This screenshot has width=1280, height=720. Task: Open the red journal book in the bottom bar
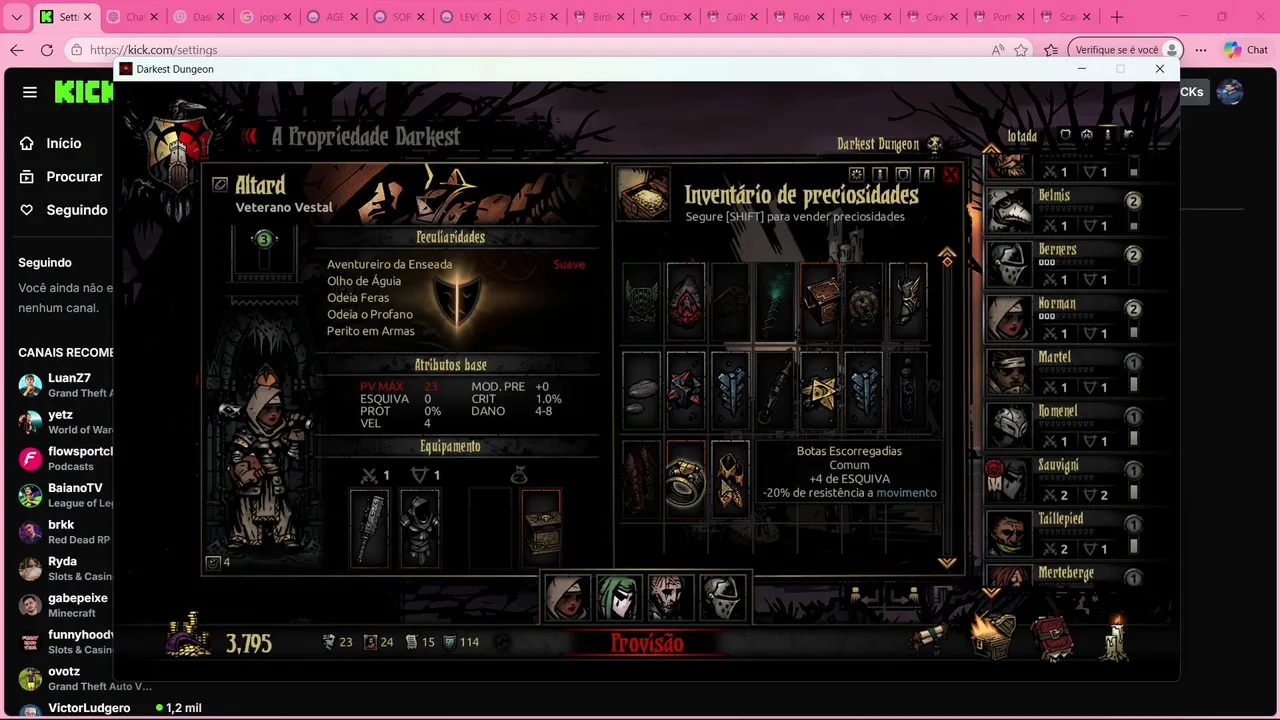pos(1053,638)
